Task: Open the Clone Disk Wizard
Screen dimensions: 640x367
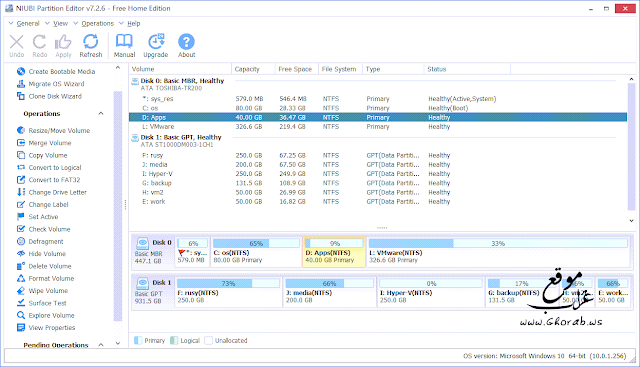Action: click(49, 96)
